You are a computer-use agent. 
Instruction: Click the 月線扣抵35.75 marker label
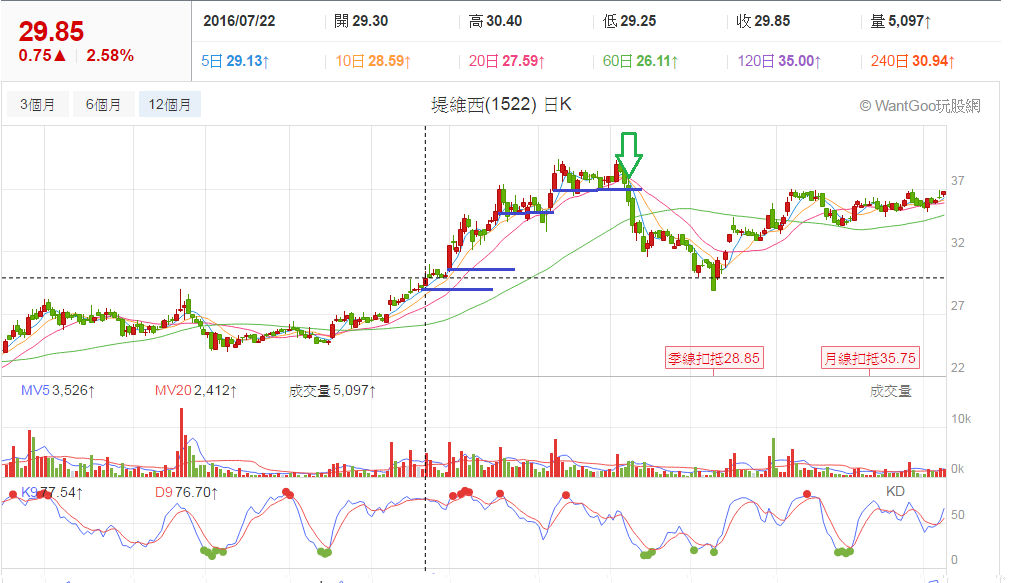[x=870, y=358]
